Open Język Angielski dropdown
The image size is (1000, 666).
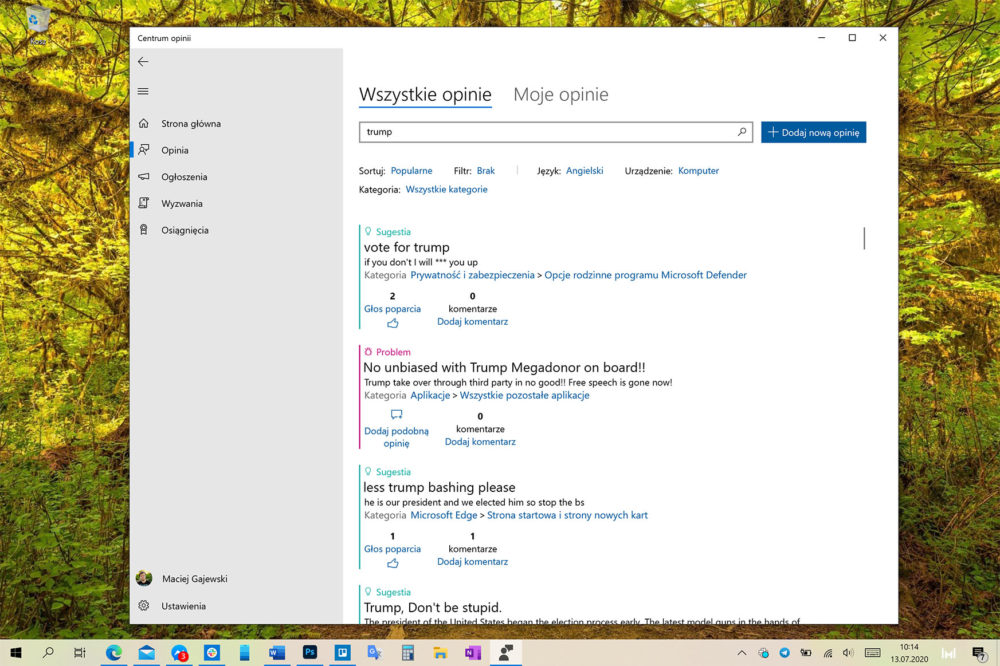[x=584, y=171]
